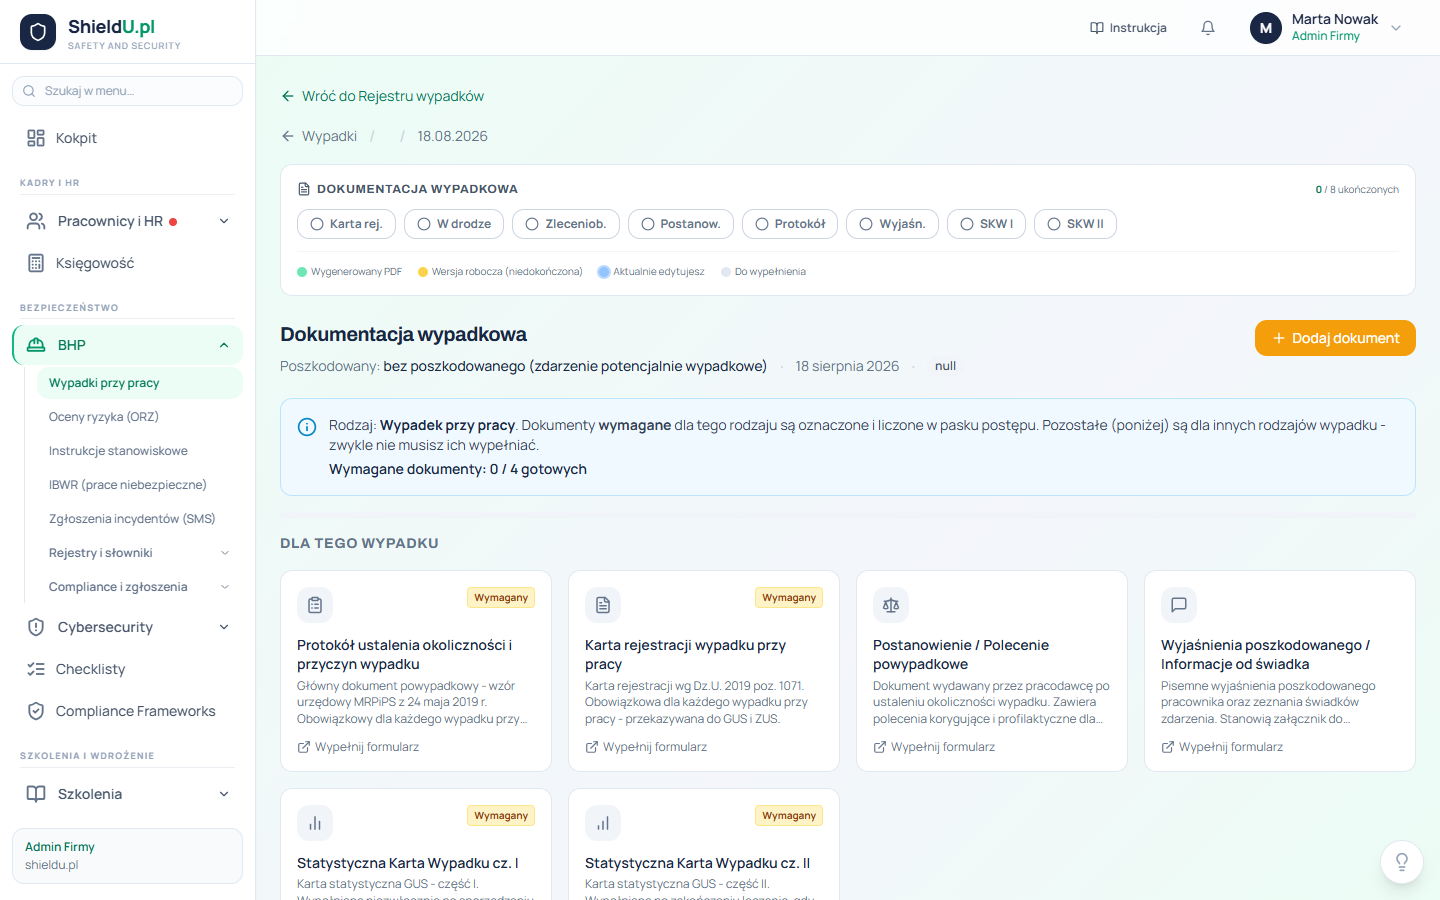This screenshot has width=1440, height=900.
Task: Select the Protokół document step
Action: [790, 224]
